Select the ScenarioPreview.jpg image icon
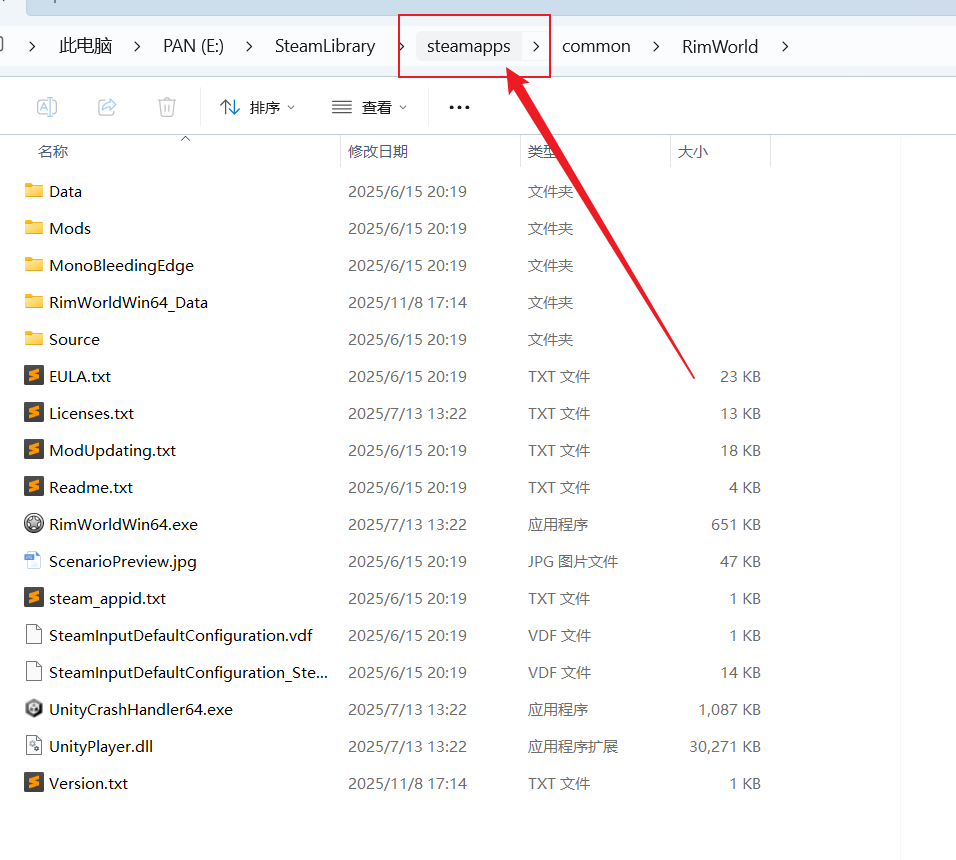Viewport: 956px width, 860px height. pyautogui.click(x=34, y=561)
